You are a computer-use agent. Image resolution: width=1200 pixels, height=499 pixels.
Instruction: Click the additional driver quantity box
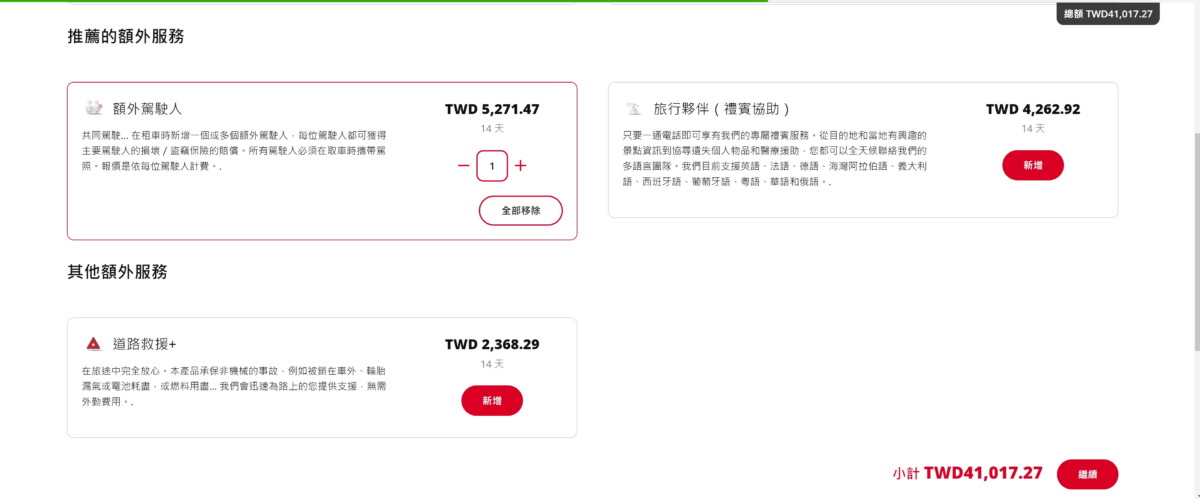pos(492,165)
